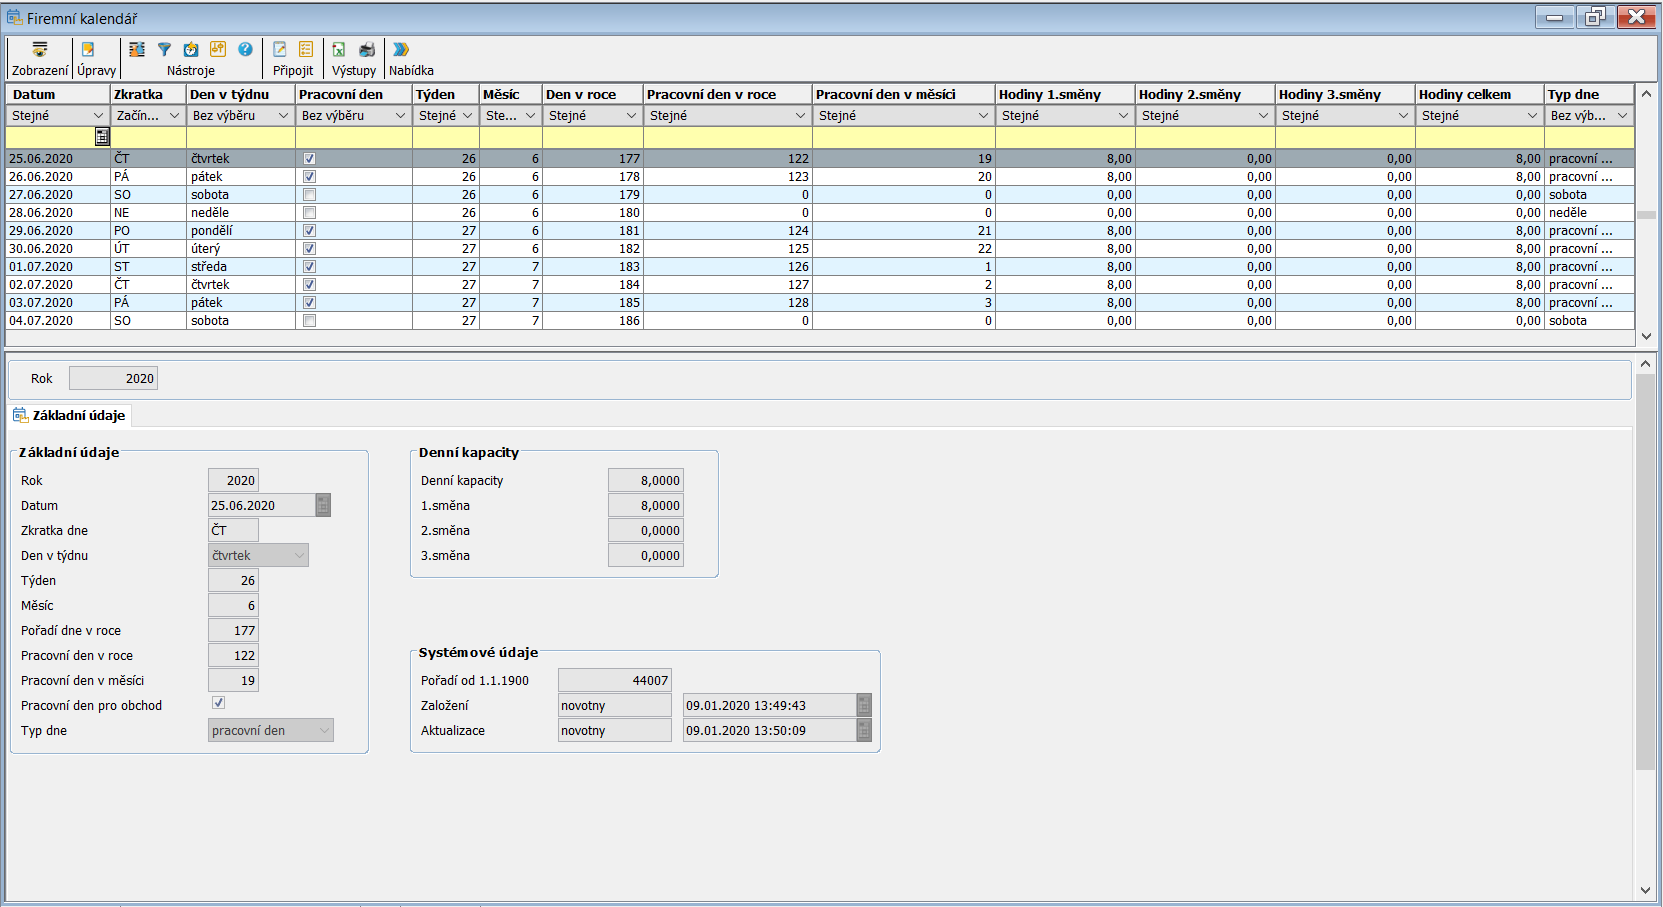Open the Datum column filter dropdown
Viewport: 1663px width, 907px height.
tap(98, 116)
